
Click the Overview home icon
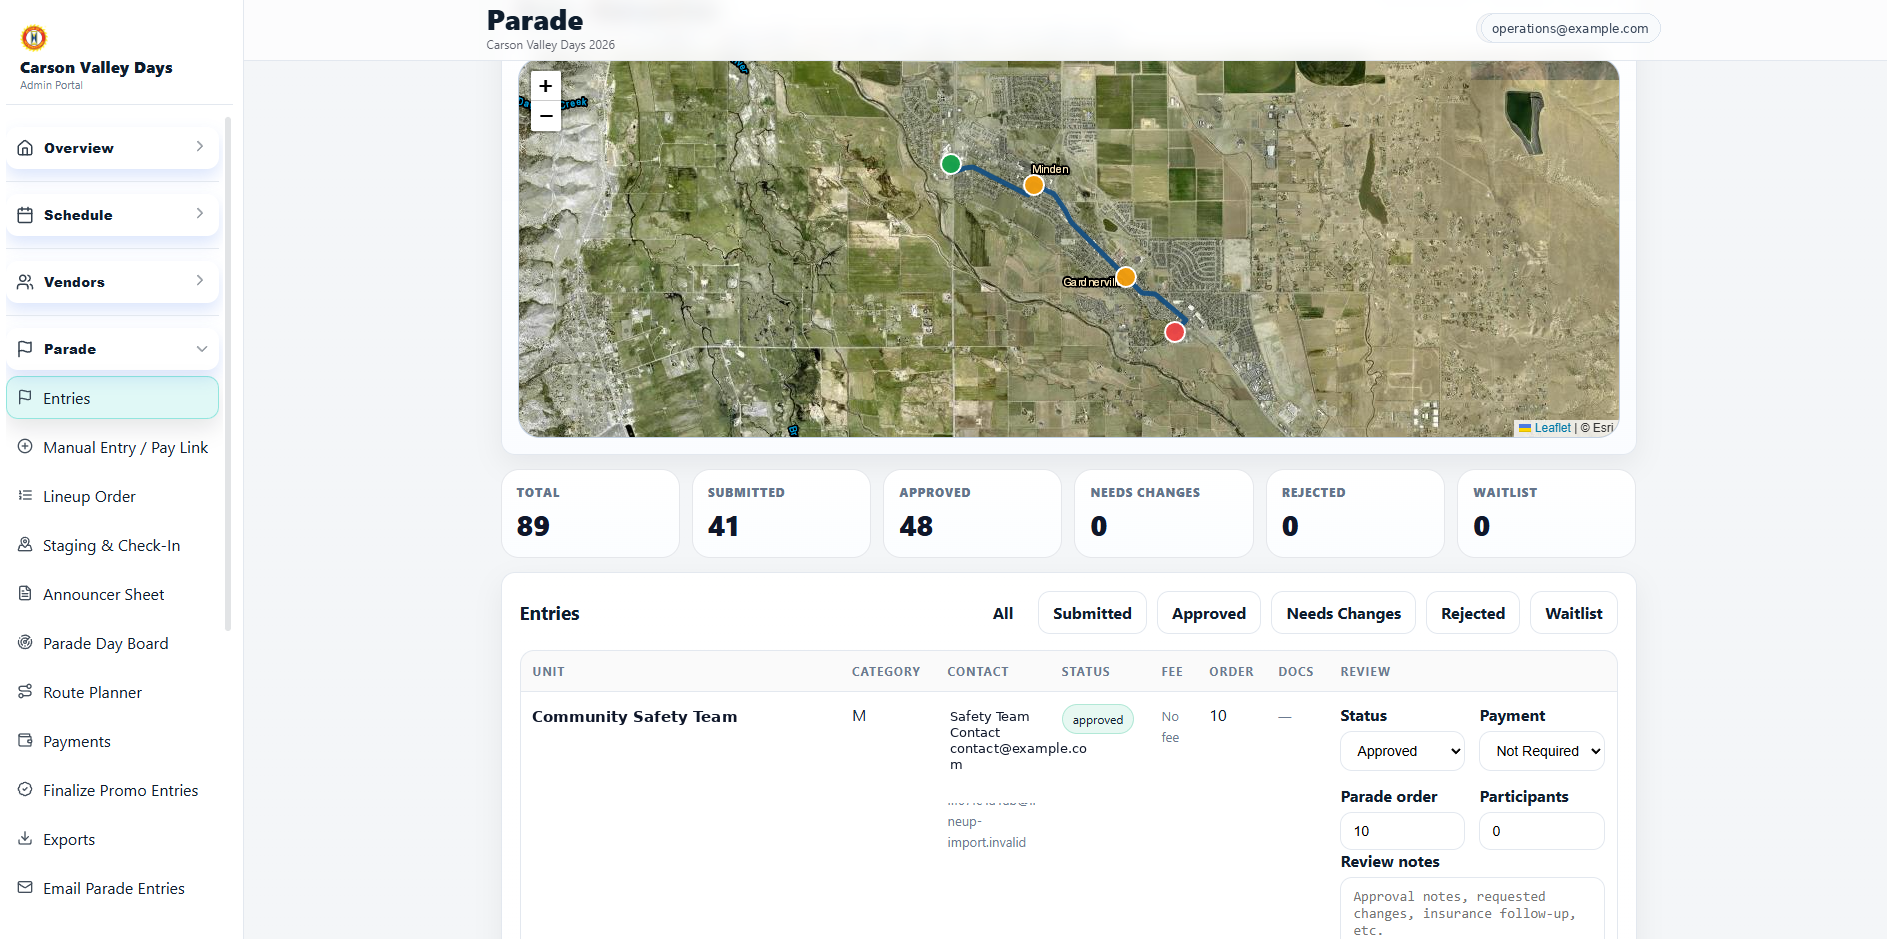(x=25, y=148)
